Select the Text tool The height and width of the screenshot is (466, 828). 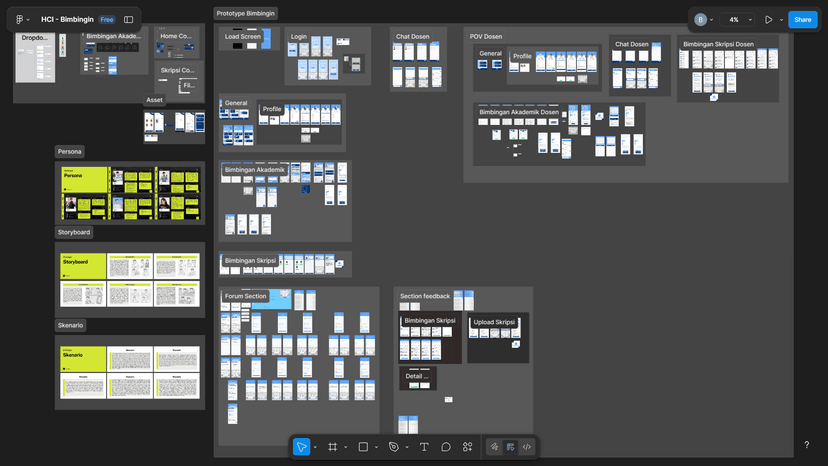coord(424,447)
